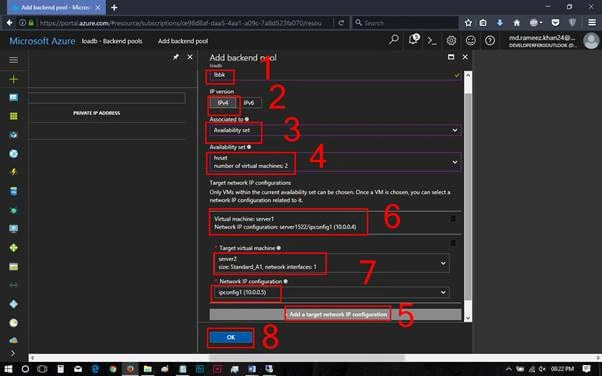Click the blade scrollbar down arrow
Viewport: 602px width, 376px height.
468,318
